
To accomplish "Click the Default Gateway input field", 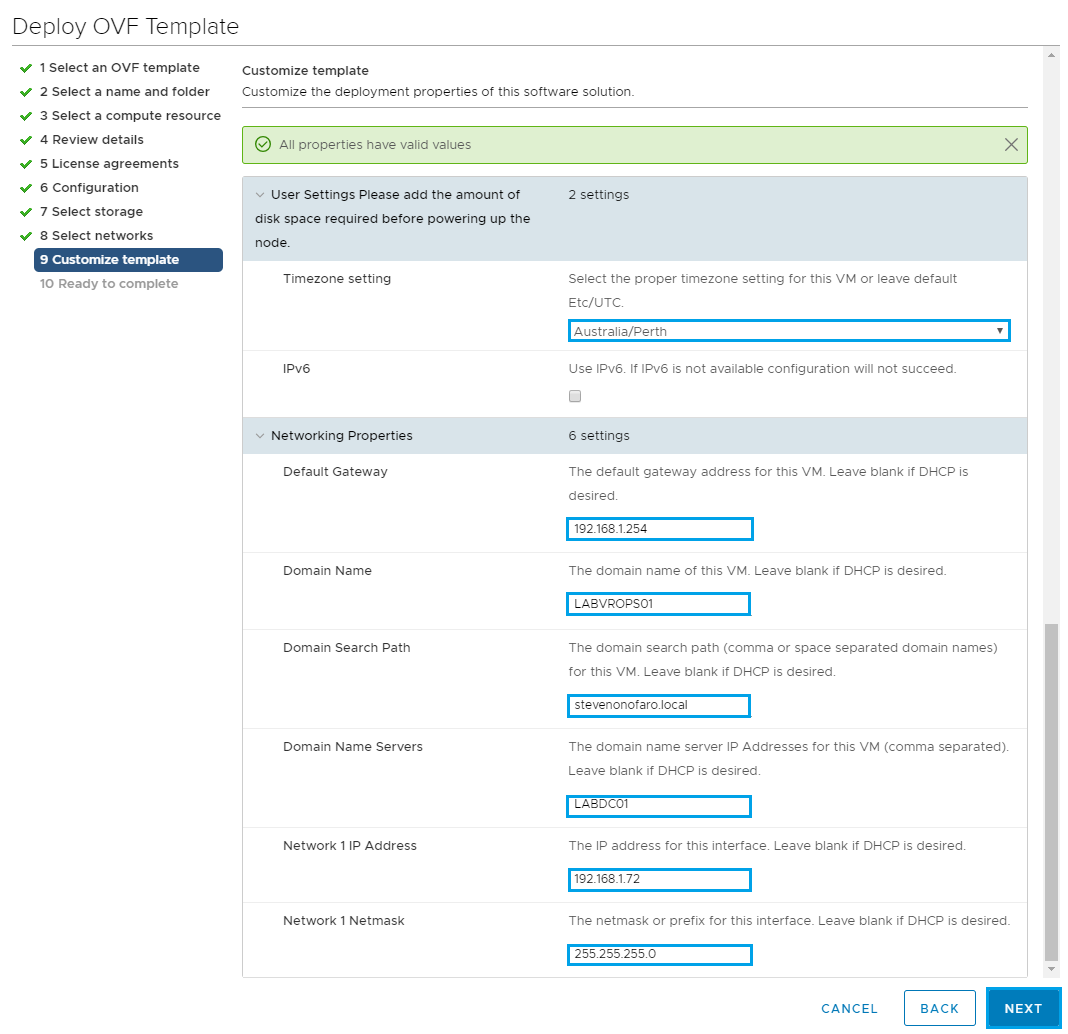I will point(659,529).
